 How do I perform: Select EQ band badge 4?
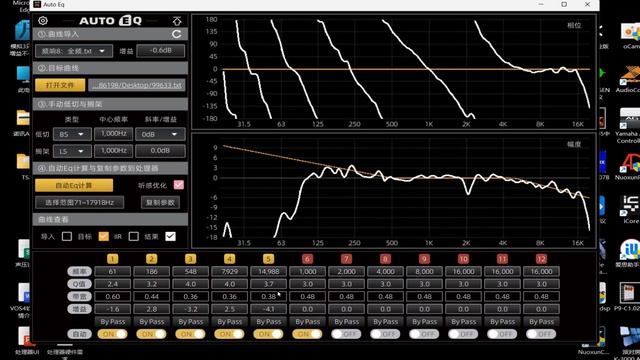click(x=229, y=259)
